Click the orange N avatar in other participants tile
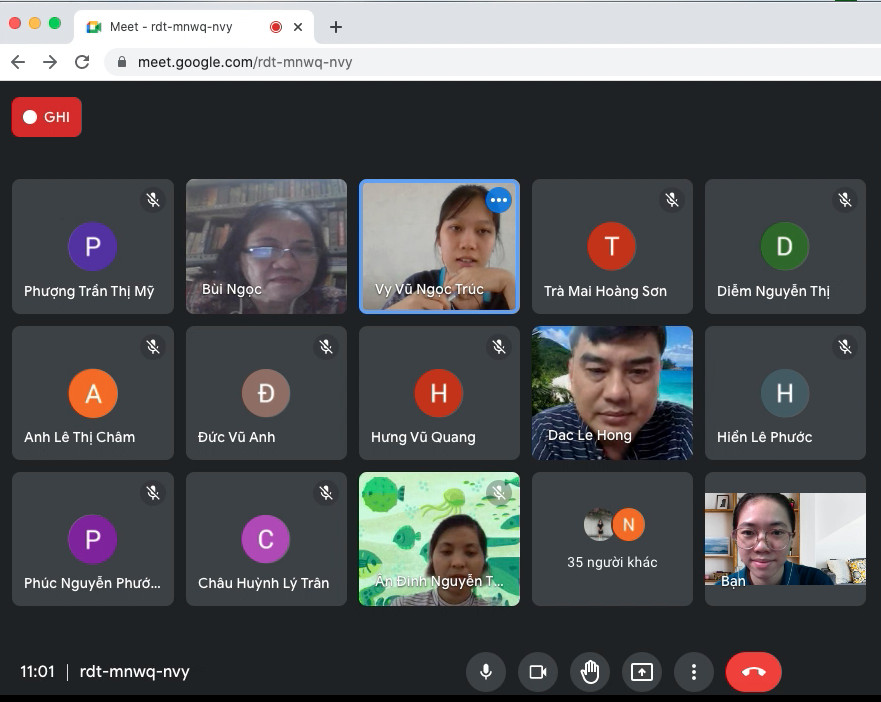Image resolution: width=881 pixels, height=702 pixels. [x=629, y=524]
